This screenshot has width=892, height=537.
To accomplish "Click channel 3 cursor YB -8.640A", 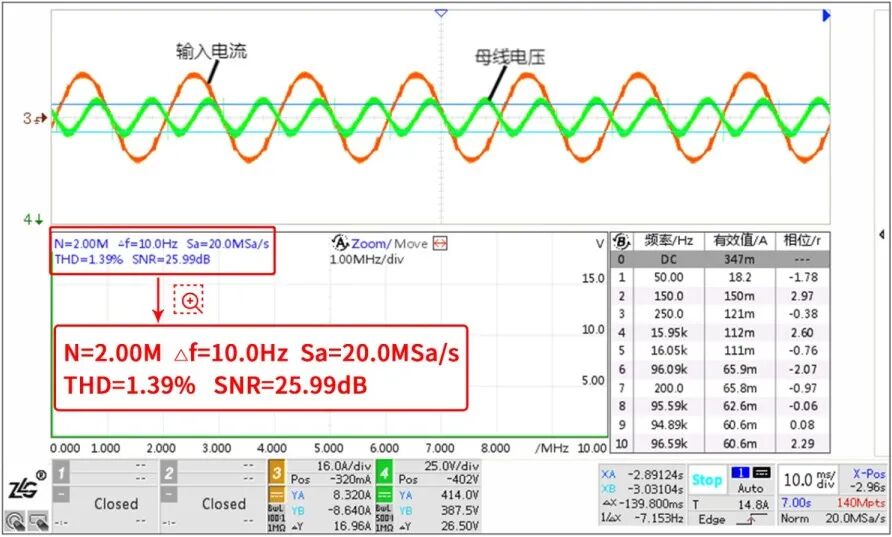I will pyautogui.click(x=331, y=510).
